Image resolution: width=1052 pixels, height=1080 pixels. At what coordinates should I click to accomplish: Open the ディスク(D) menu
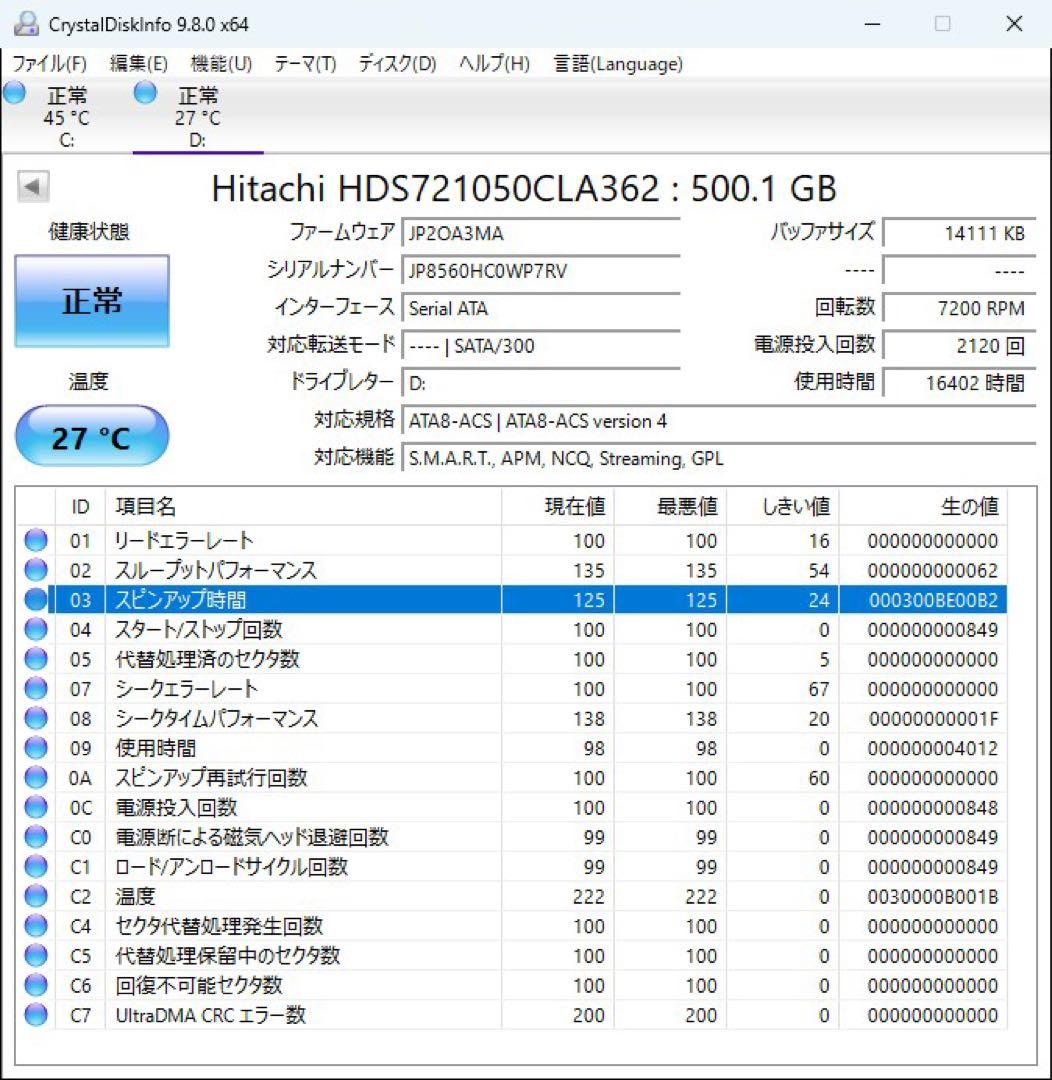398,64
